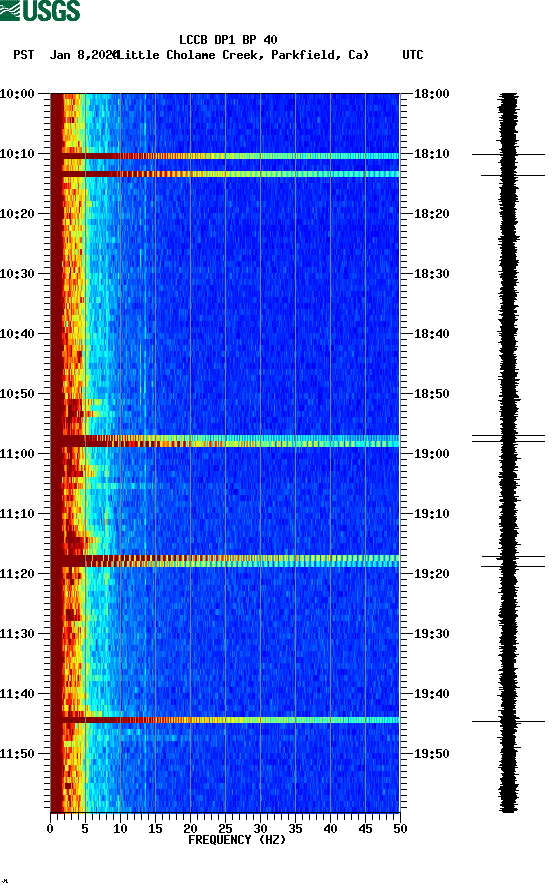
Task: Click the "11:40" PST time label
Action: point(17,693)
